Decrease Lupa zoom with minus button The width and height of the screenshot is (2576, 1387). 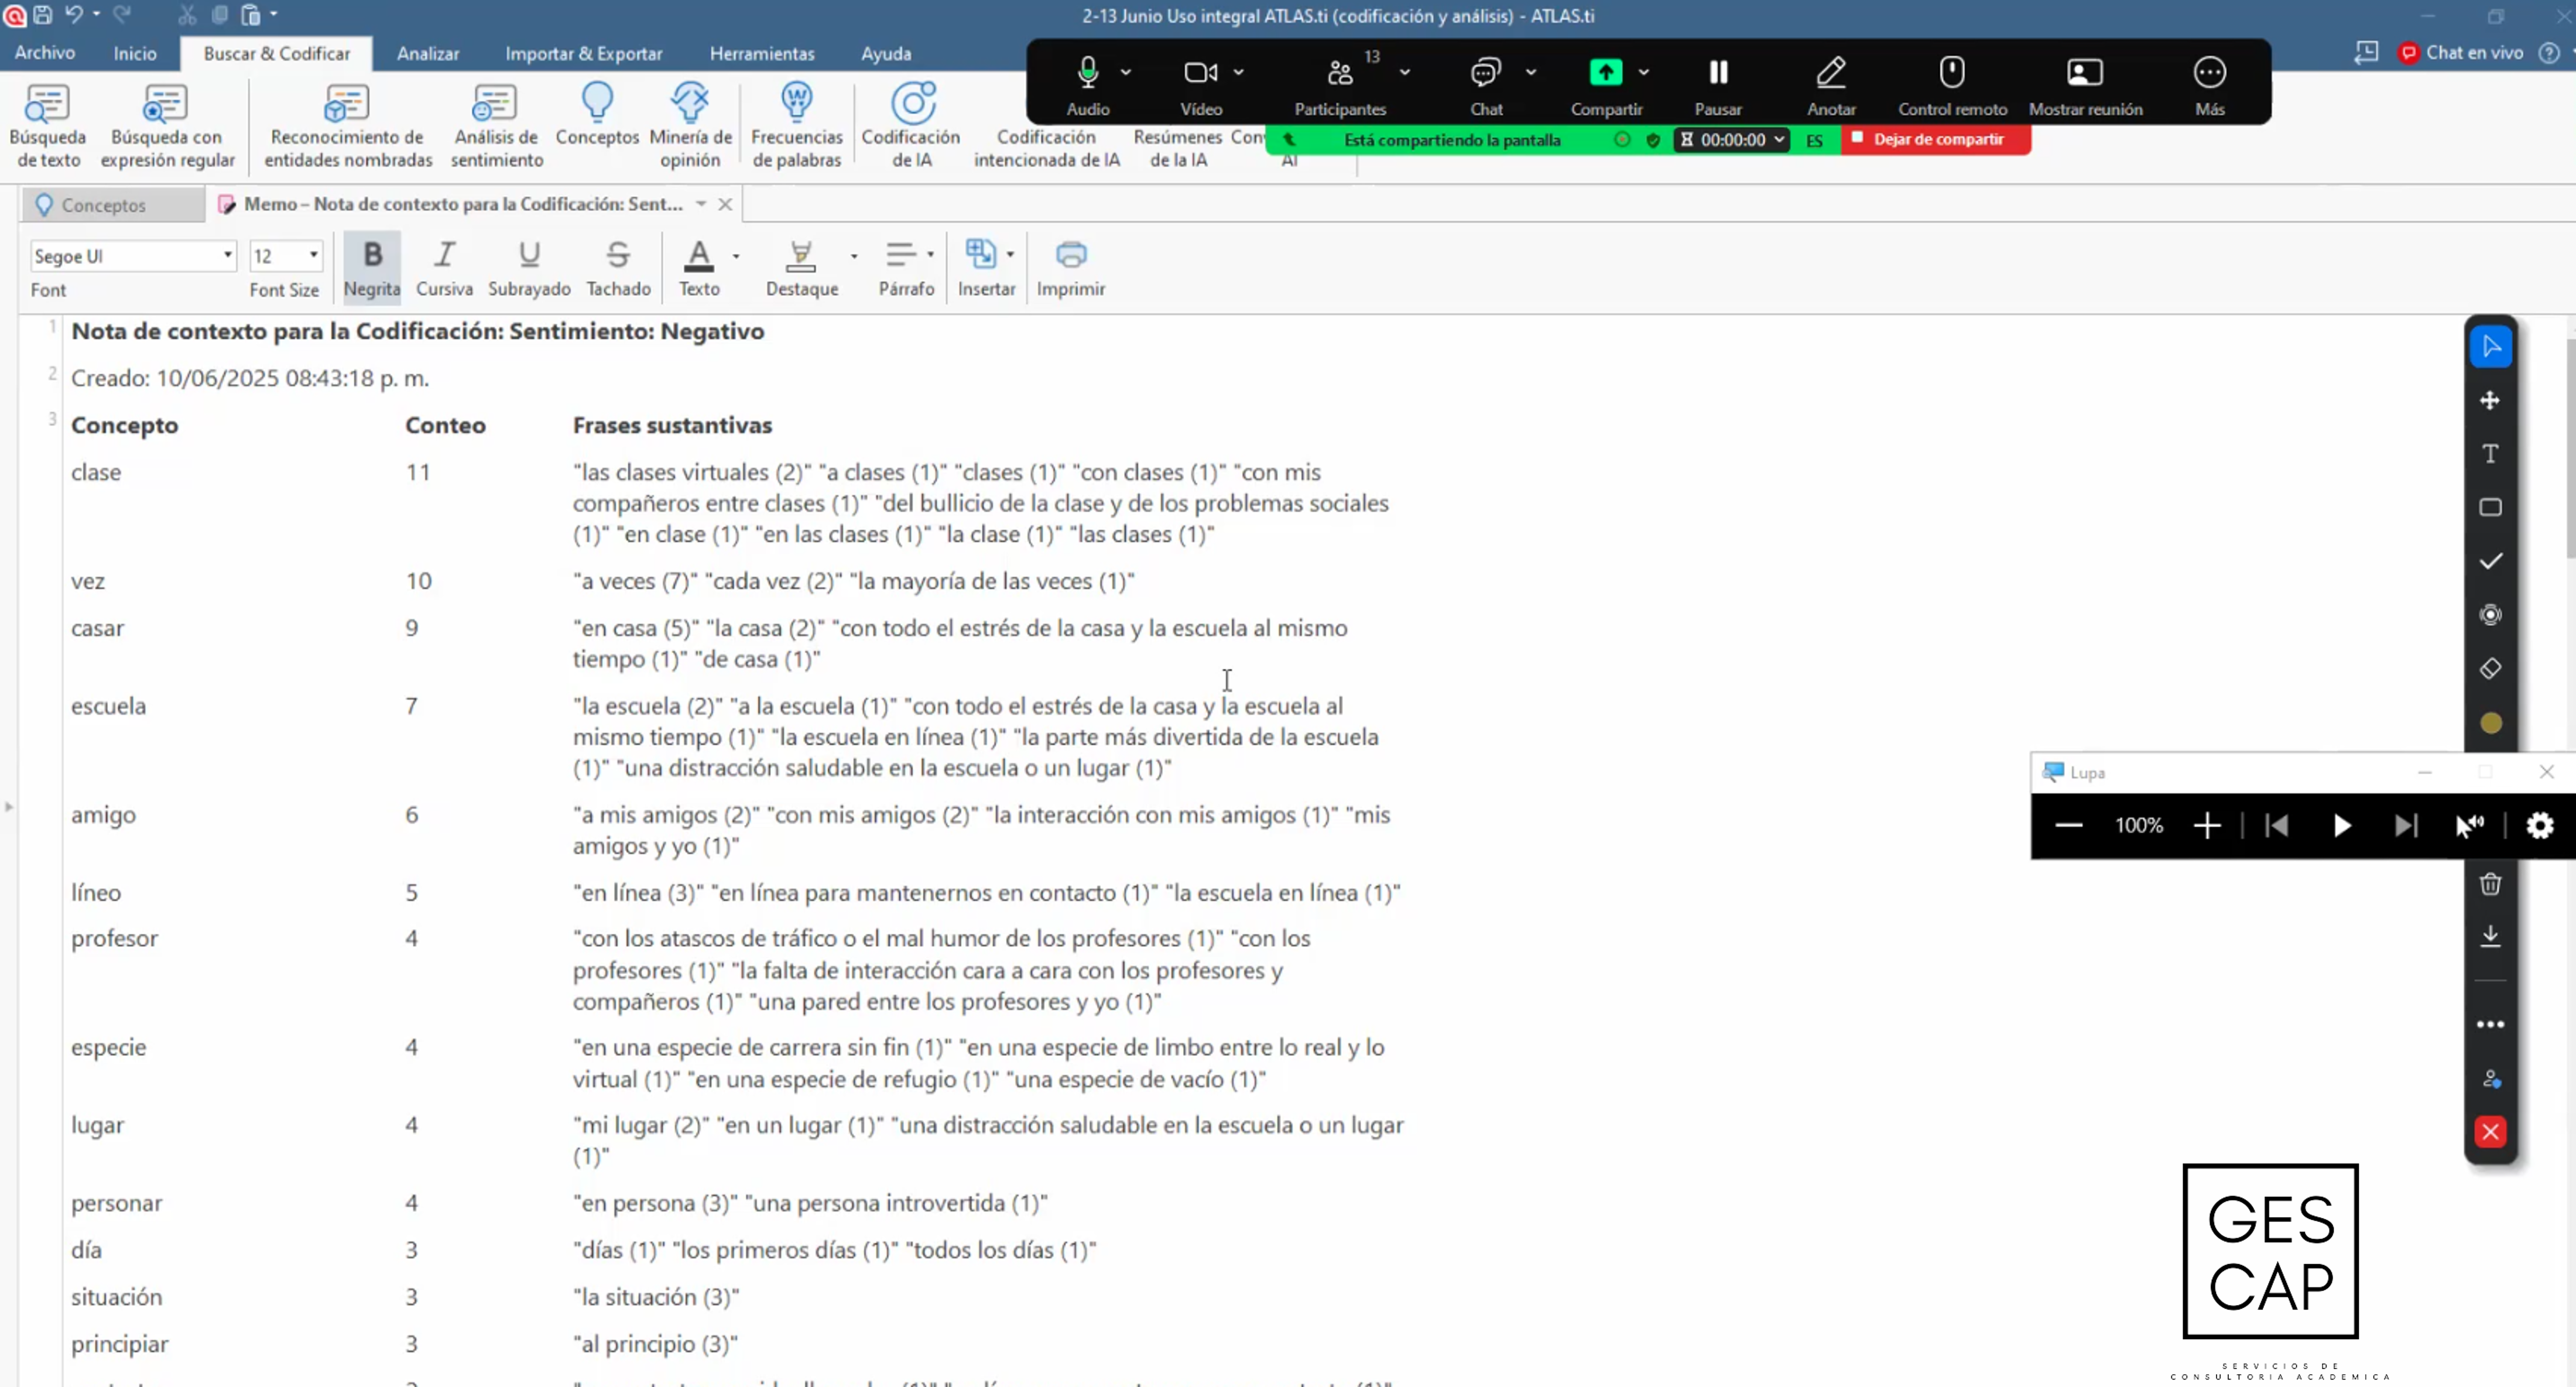(x=2068, y=825)
